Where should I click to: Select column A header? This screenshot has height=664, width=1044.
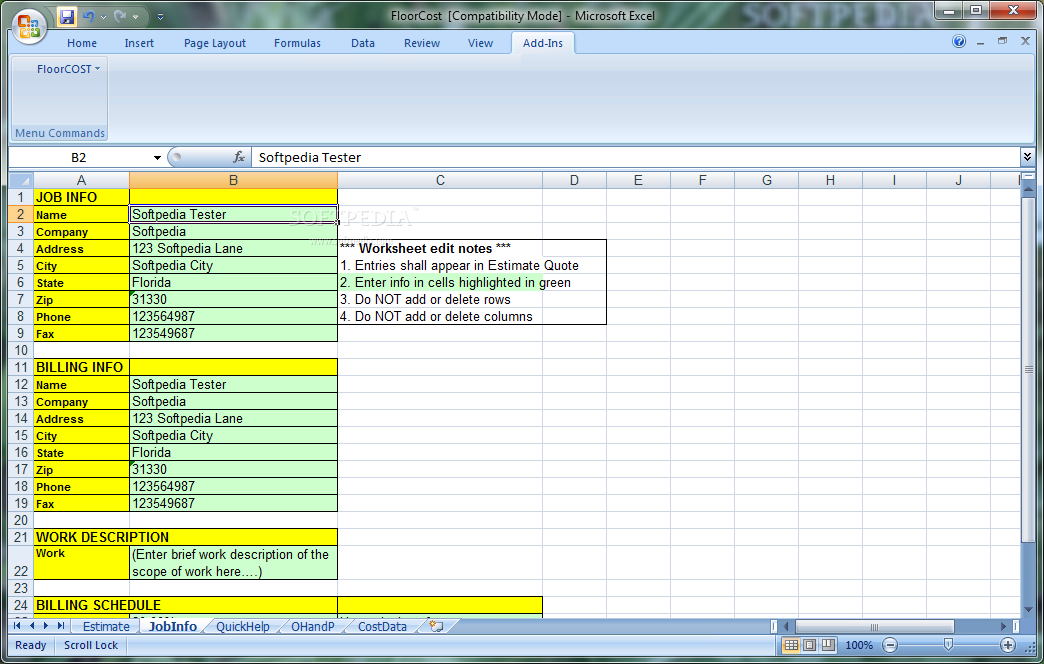[81, 180]
